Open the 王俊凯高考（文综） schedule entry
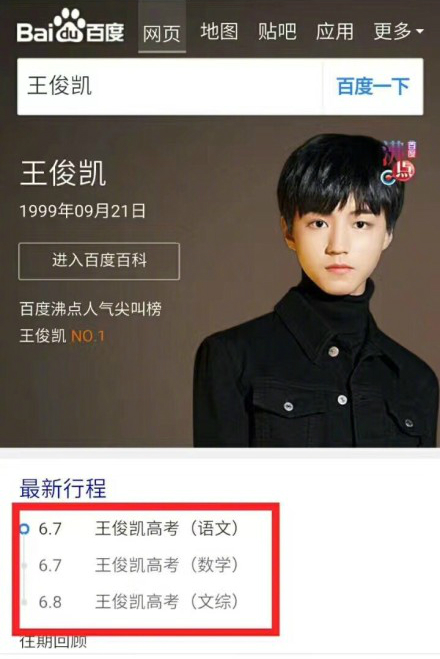440x659 pixels. (167, 602)
